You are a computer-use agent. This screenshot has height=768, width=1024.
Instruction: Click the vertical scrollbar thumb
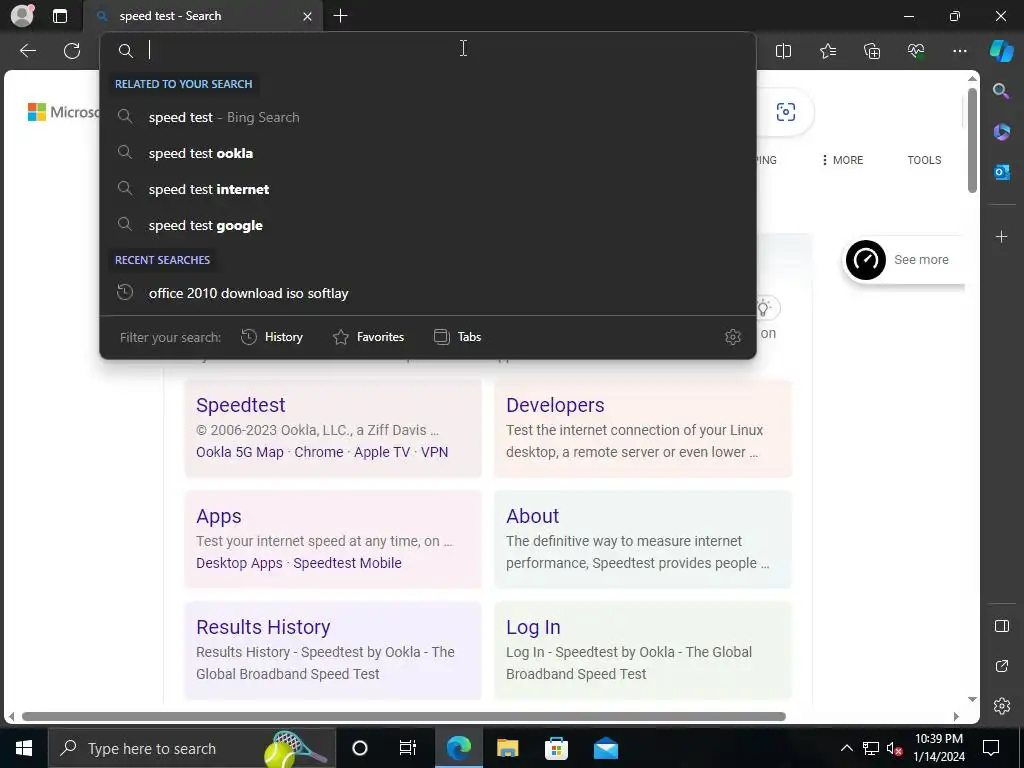[972, 140]
